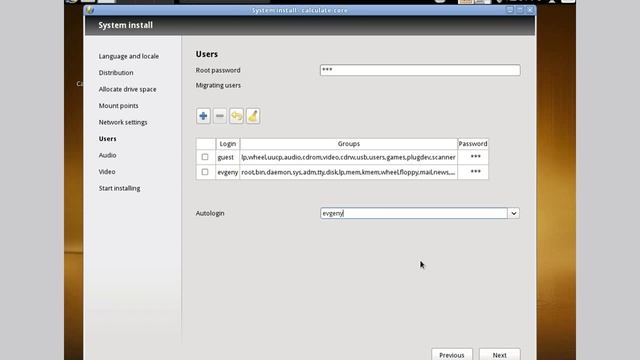Image resolution: width=640 pixels, height=360 pixels.
Task: Maximize the System install window
Action: [520, 10]
